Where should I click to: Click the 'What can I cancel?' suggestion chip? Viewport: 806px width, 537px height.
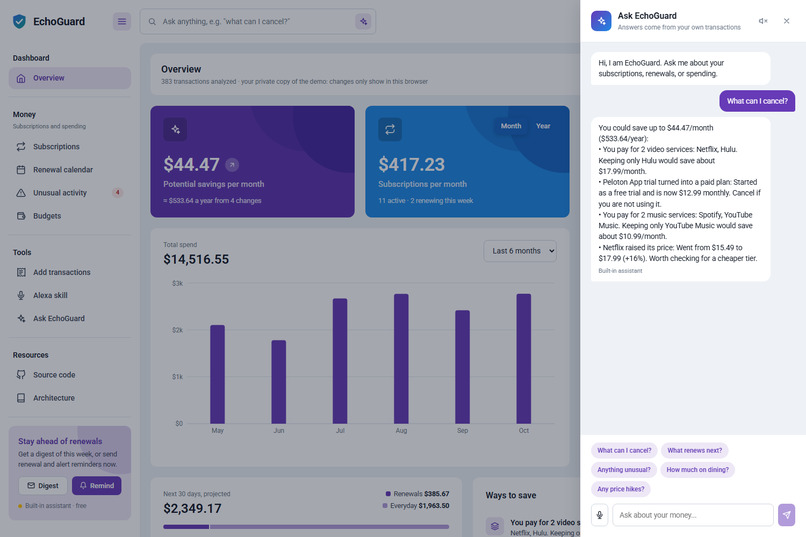pos(624,451)
